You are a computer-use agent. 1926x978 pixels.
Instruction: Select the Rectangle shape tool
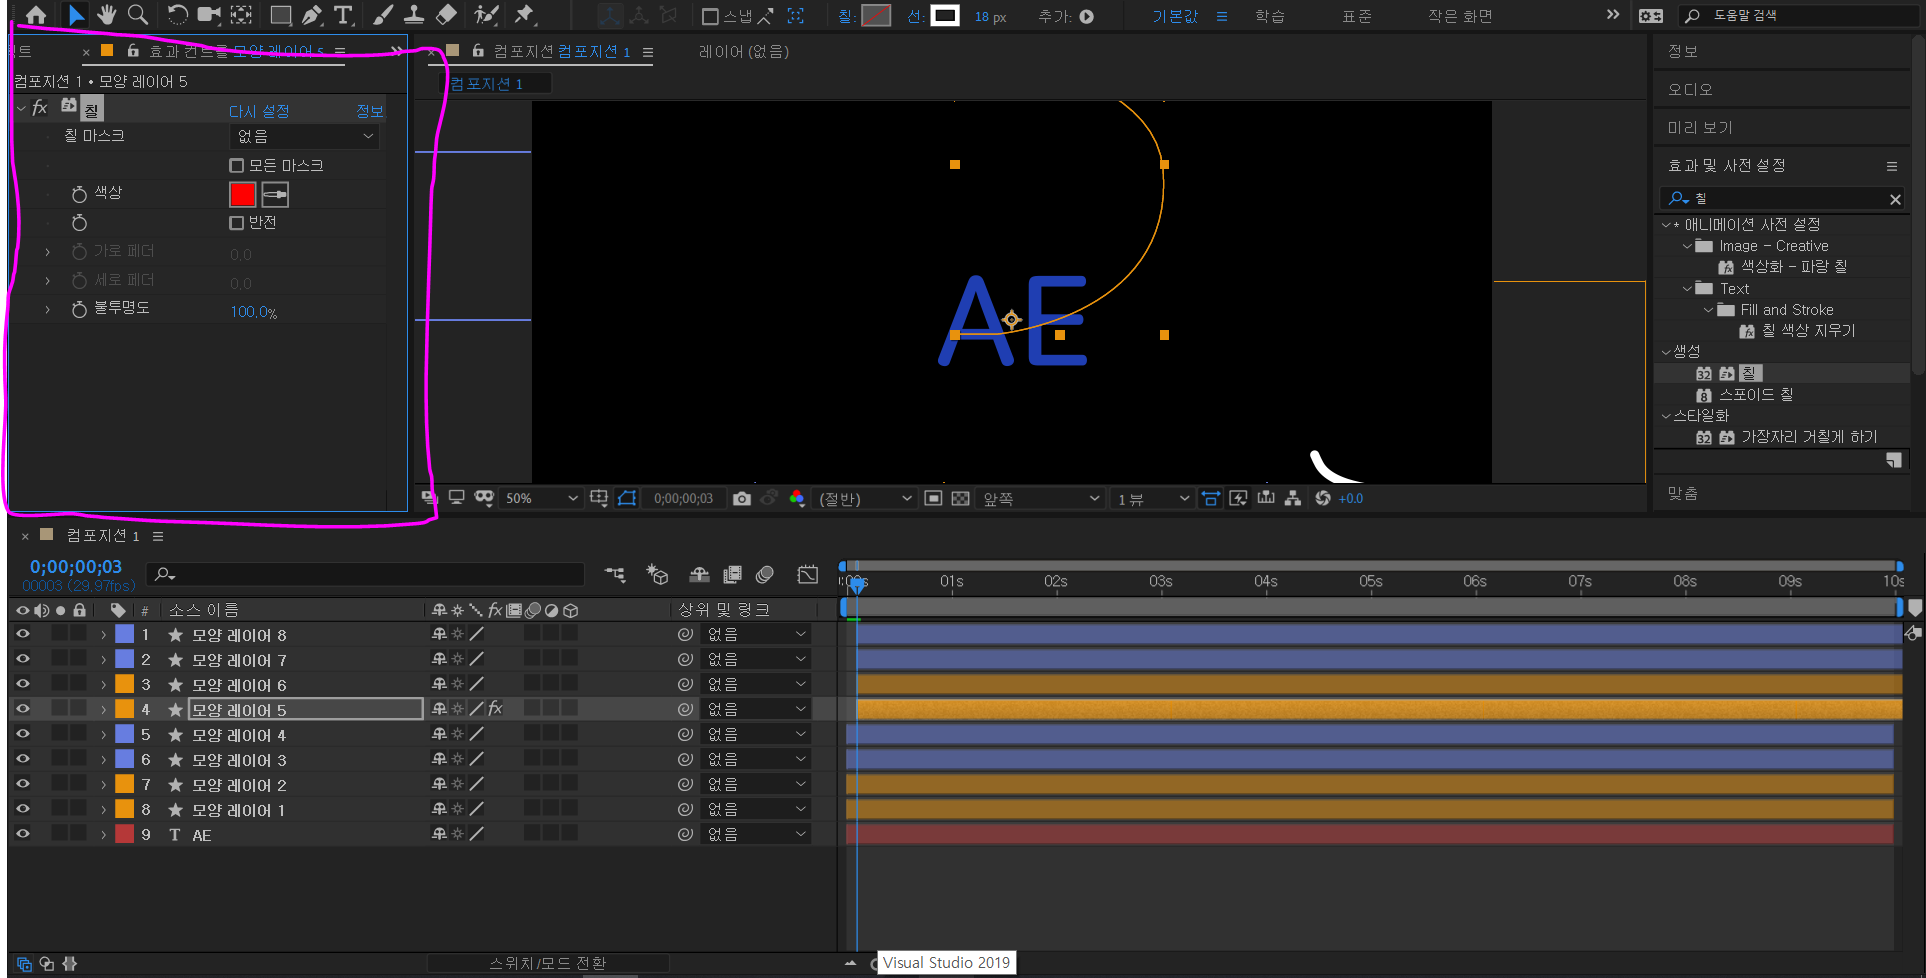coord(281,15)
